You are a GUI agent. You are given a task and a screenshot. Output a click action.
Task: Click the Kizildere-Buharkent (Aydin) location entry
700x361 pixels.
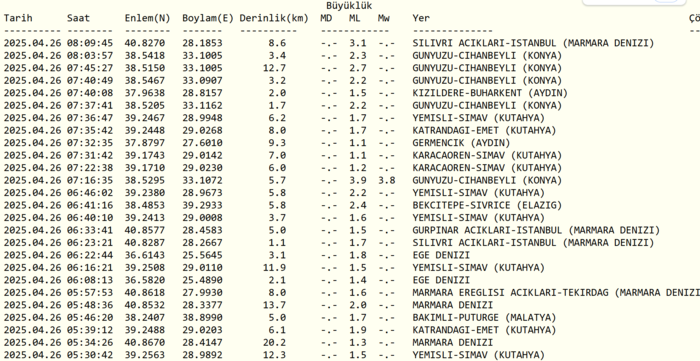490,93
